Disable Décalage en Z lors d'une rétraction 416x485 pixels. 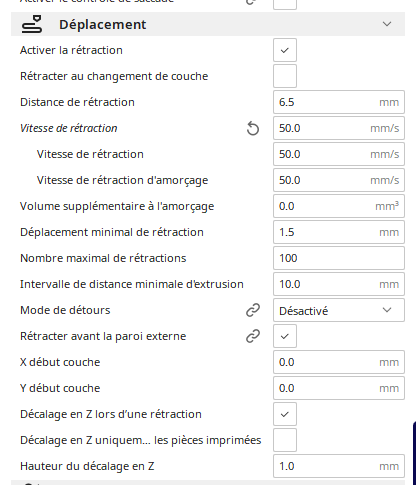[x=285, y=414]
